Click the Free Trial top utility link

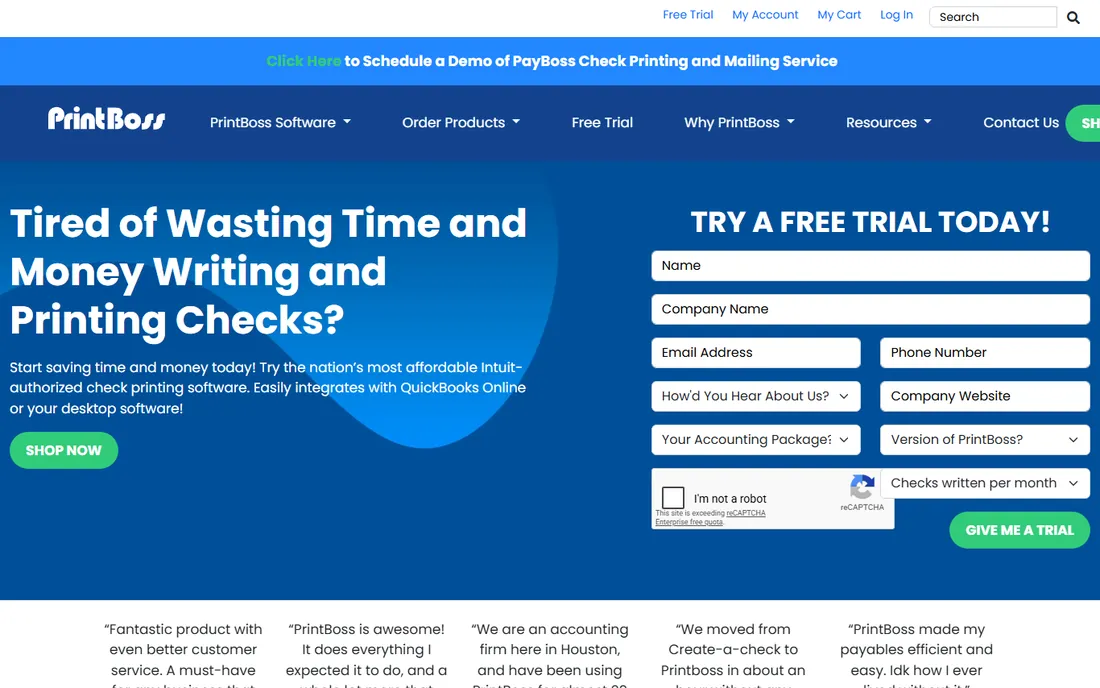(x=688, y=15)
